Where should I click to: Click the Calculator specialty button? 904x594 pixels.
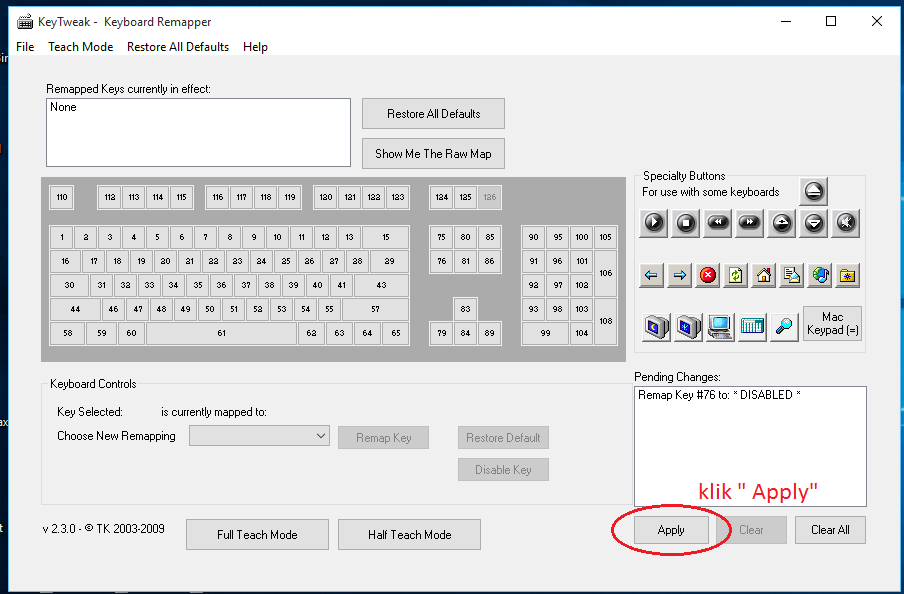(x=752, y=327)
